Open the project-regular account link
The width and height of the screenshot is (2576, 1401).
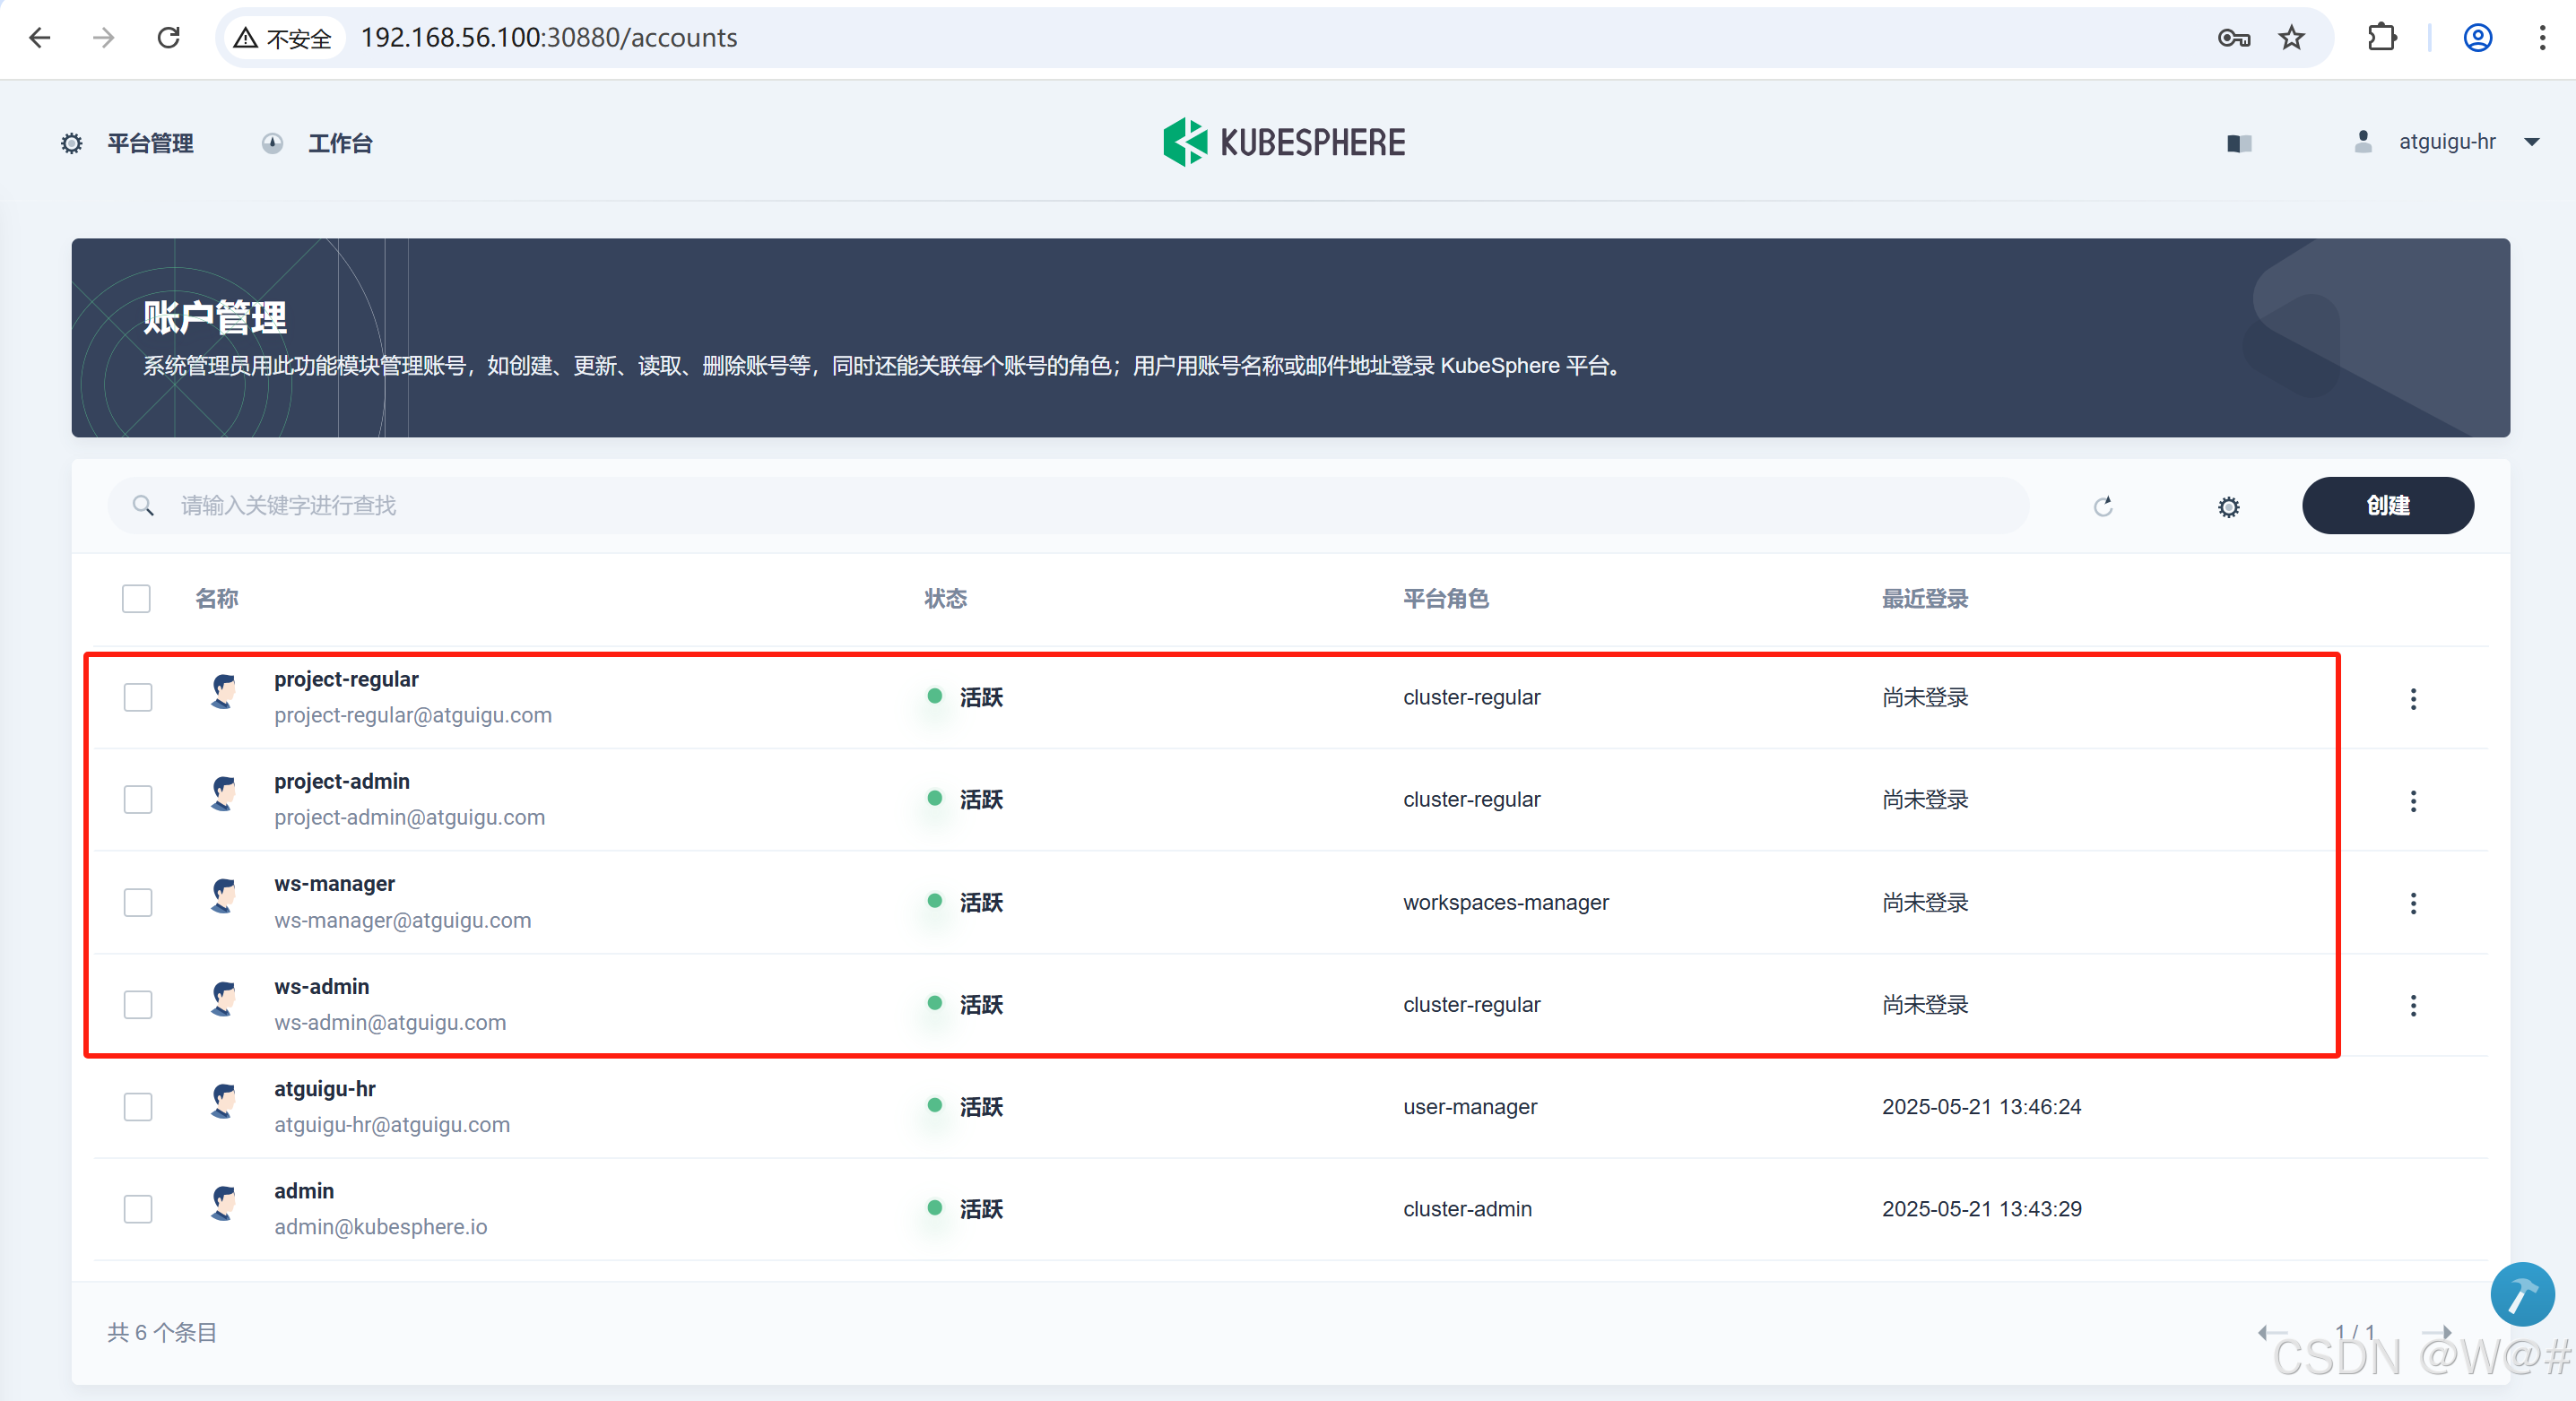[x=346, y=679]
